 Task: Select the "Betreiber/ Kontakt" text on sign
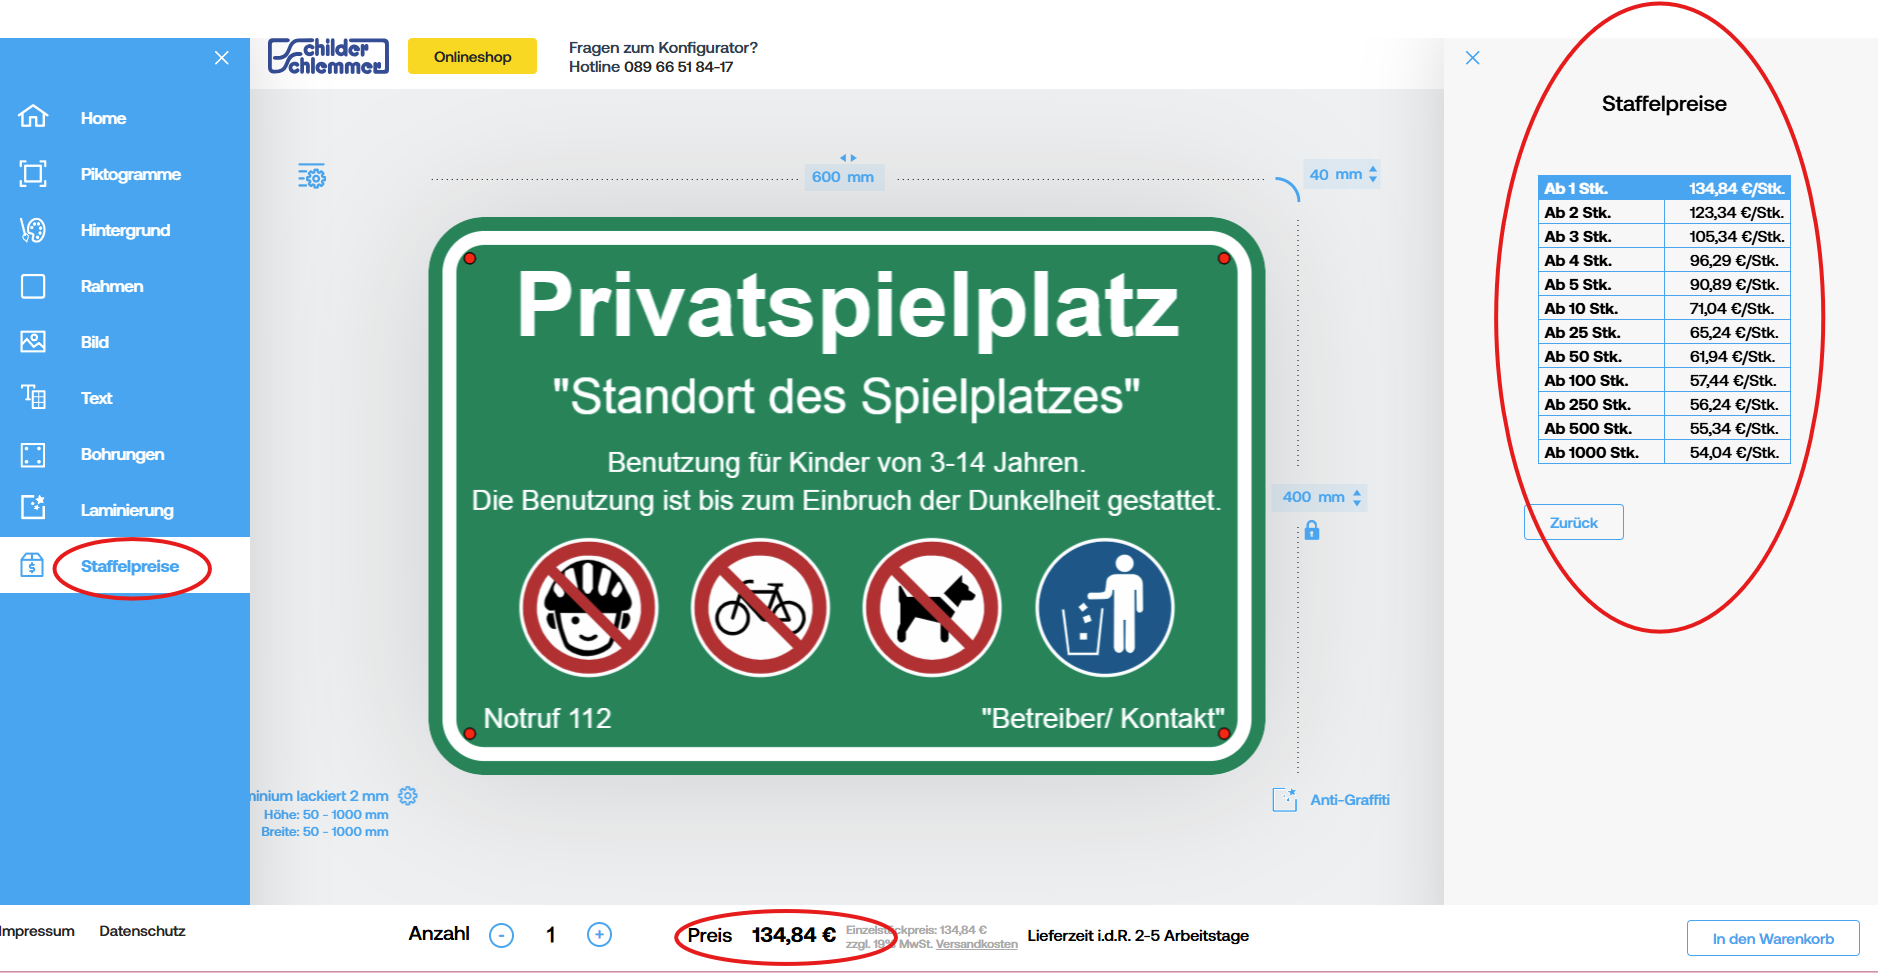coord(1103,718)
